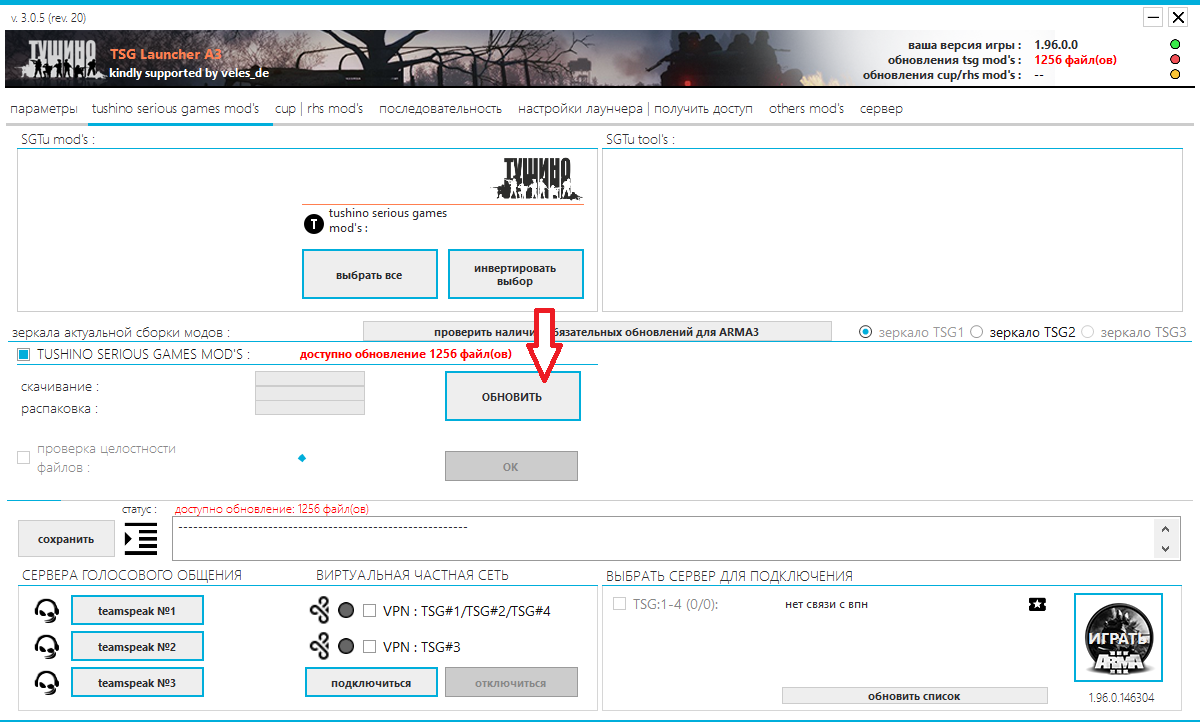Image resolution: width=1200 pixels, height=722 pixels.
Task: Open the последовательность tab
Action: pyautogui.click(x=440, y=108)
